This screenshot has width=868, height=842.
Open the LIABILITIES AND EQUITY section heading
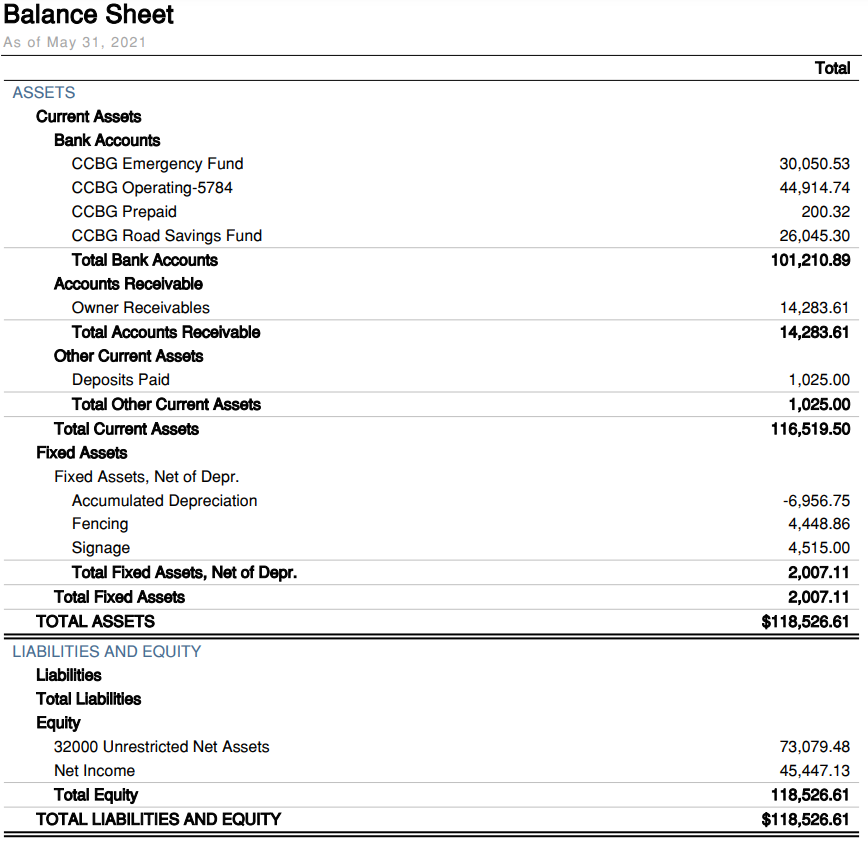106,651
